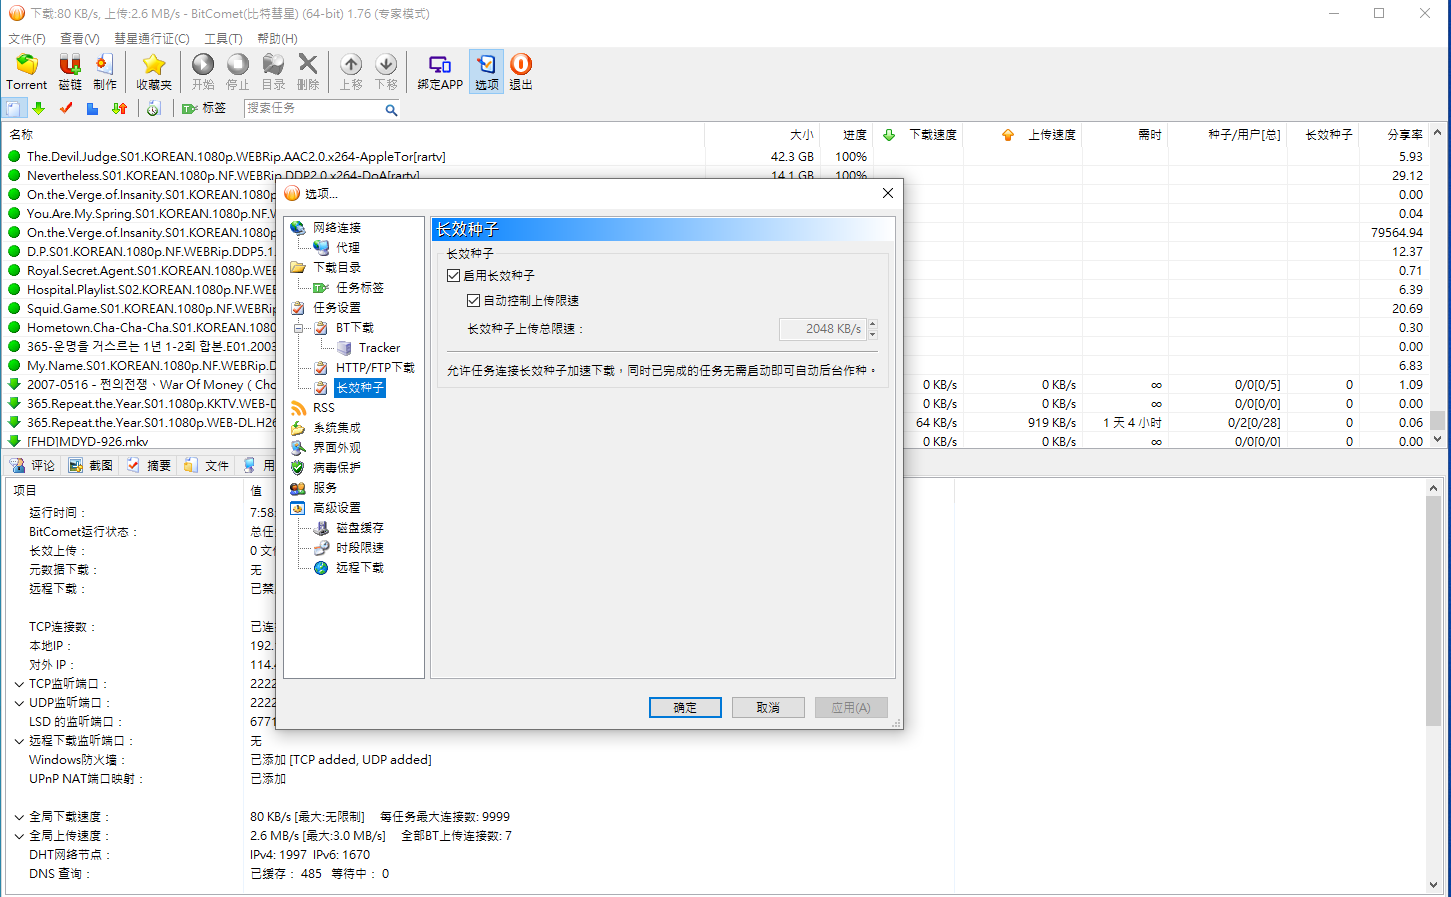
Task: Open download folder via 目录
Action: pyautogui.click(x=273, y=72)
